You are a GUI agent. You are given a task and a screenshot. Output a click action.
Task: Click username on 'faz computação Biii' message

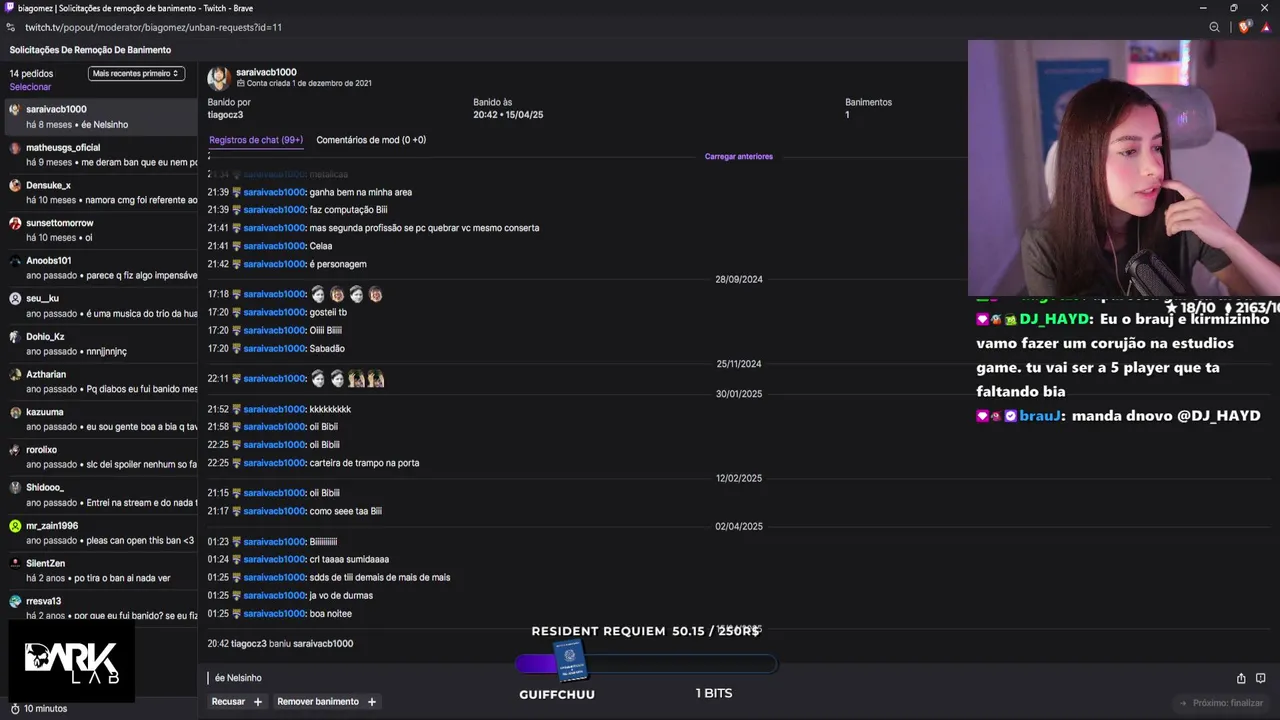pyautogui.click(x=274, y=210)
